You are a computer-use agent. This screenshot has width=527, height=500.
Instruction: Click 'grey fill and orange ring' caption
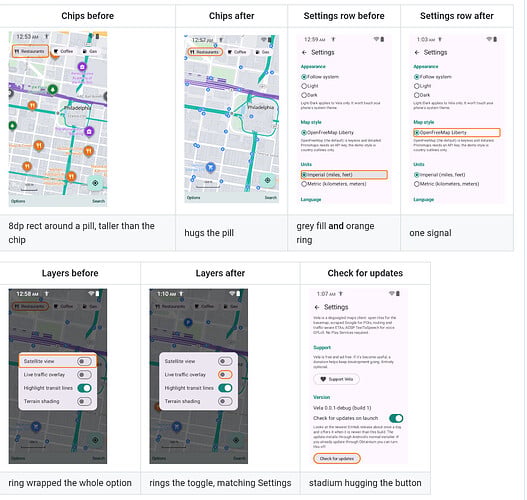pyautogui.click(x=335, y=233)
